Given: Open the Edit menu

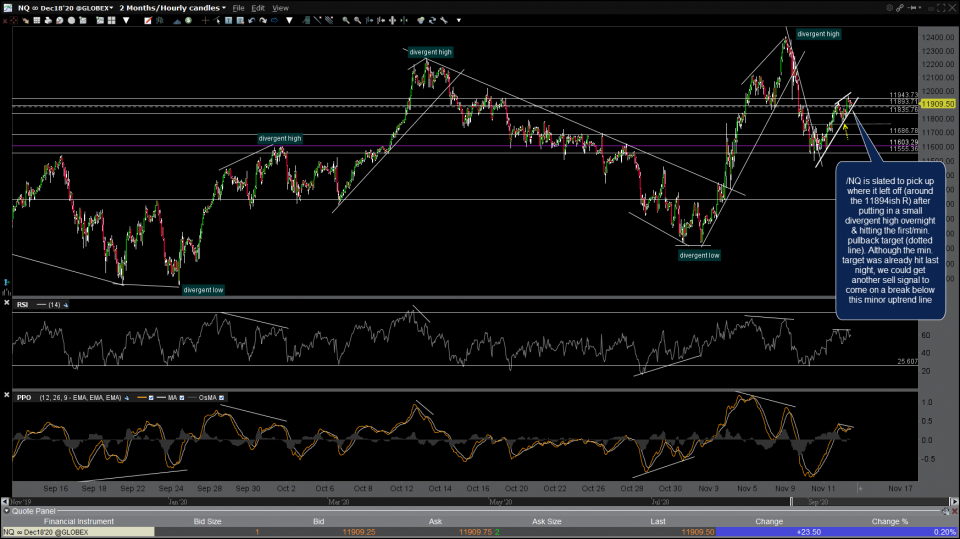Looking at the screenshot, I should (x=258, y=8).
